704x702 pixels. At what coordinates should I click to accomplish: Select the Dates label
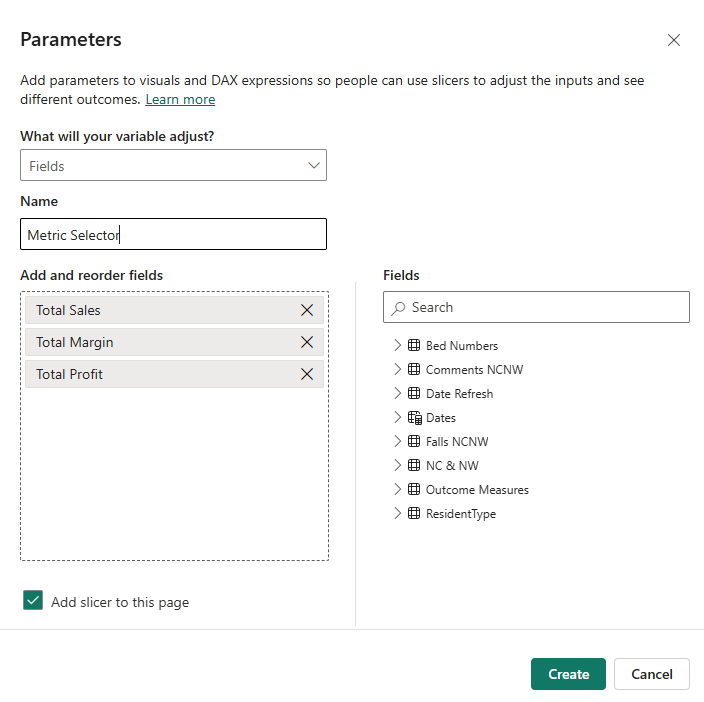(440, 417)
